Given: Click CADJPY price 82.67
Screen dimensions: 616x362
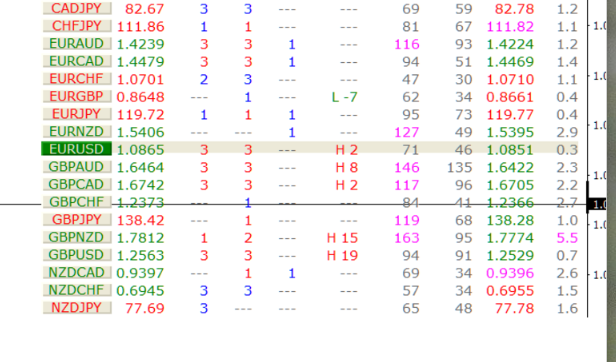Looking at the screenshot, I should [145, 9].
